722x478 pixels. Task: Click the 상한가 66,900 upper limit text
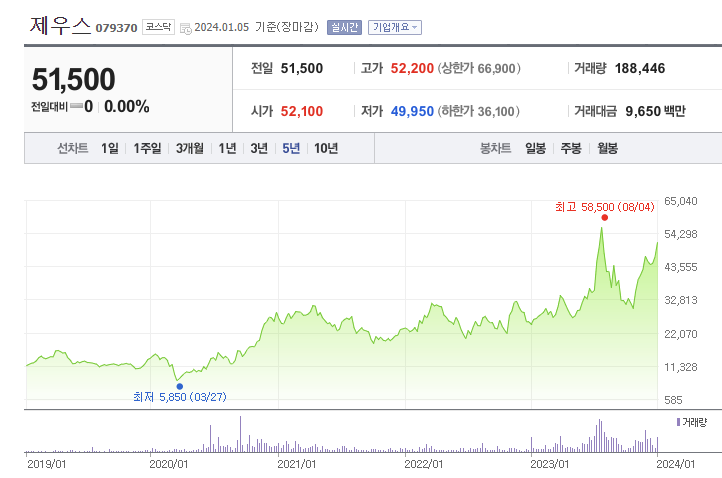[479, 69]
